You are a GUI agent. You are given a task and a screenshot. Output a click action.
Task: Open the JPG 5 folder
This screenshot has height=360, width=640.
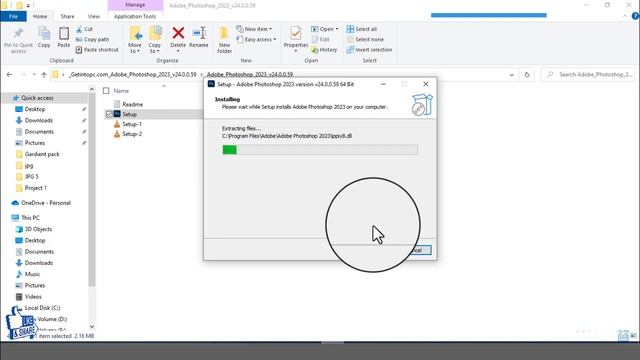tap(27, 177)
